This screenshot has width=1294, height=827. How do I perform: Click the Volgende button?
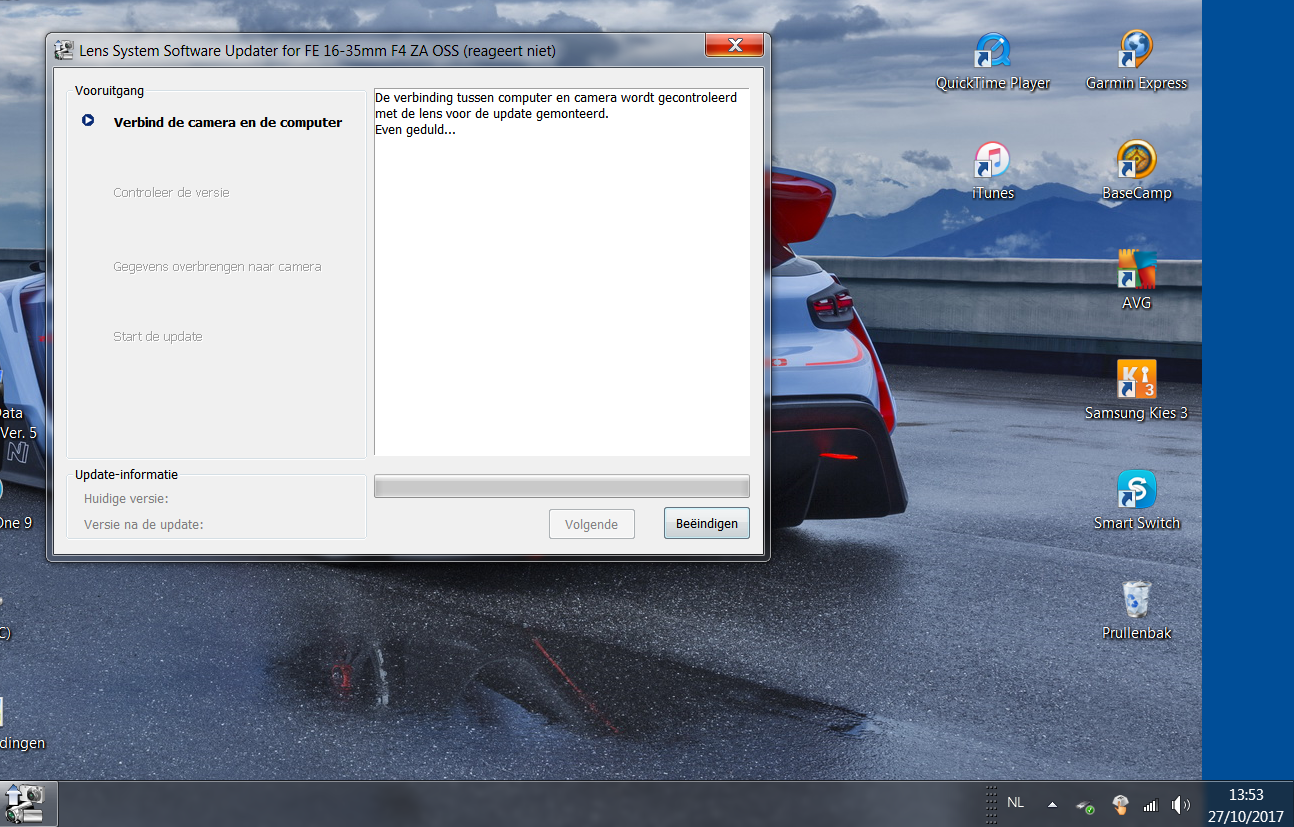click(591, 524)
